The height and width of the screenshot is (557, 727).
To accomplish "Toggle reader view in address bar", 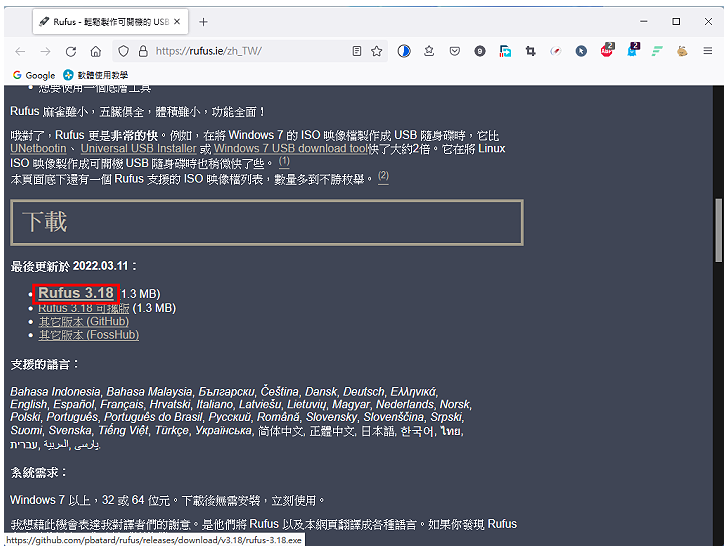I will 357,51.
